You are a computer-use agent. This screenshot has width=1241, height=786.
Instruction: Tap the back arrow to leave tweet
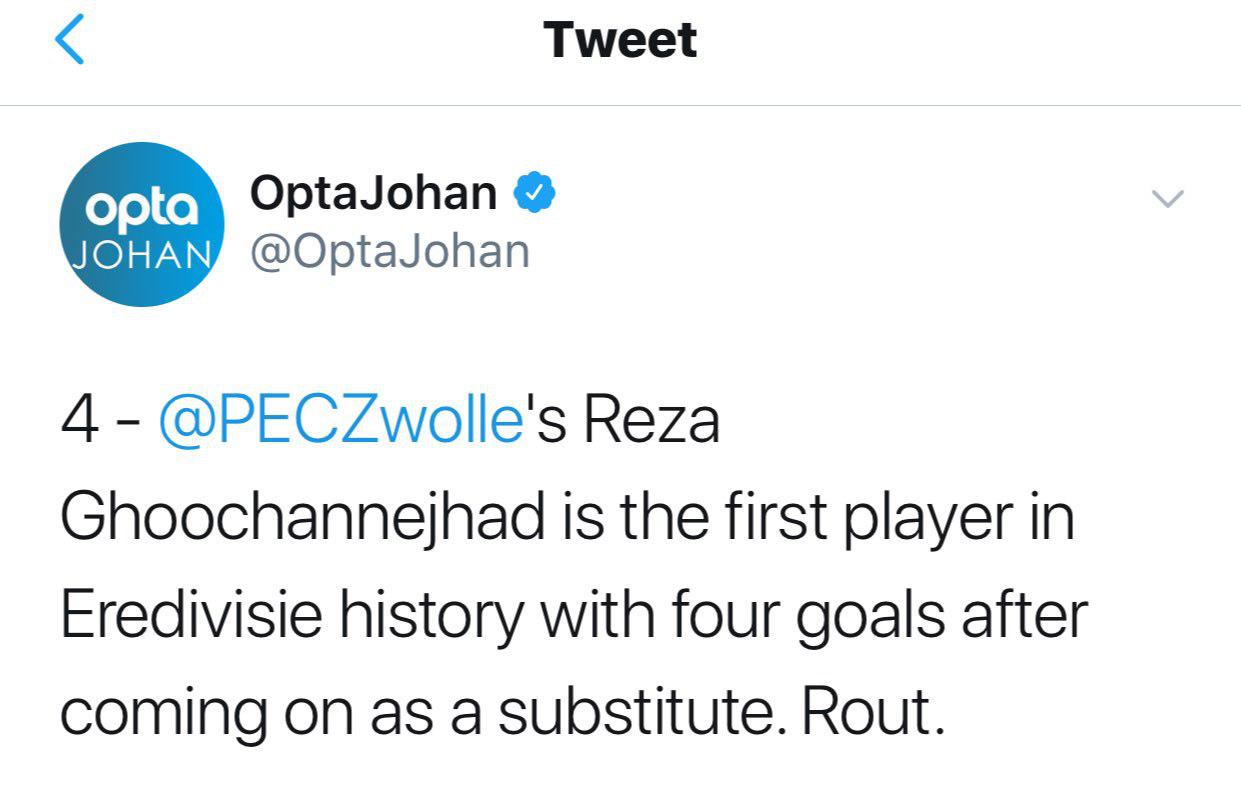coord(68,42)
